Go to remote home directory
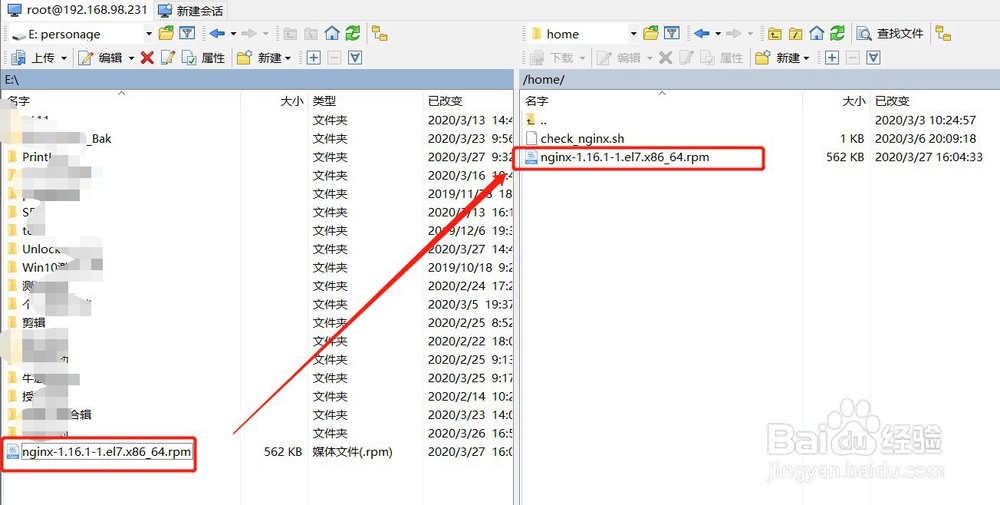 point(816,33)
